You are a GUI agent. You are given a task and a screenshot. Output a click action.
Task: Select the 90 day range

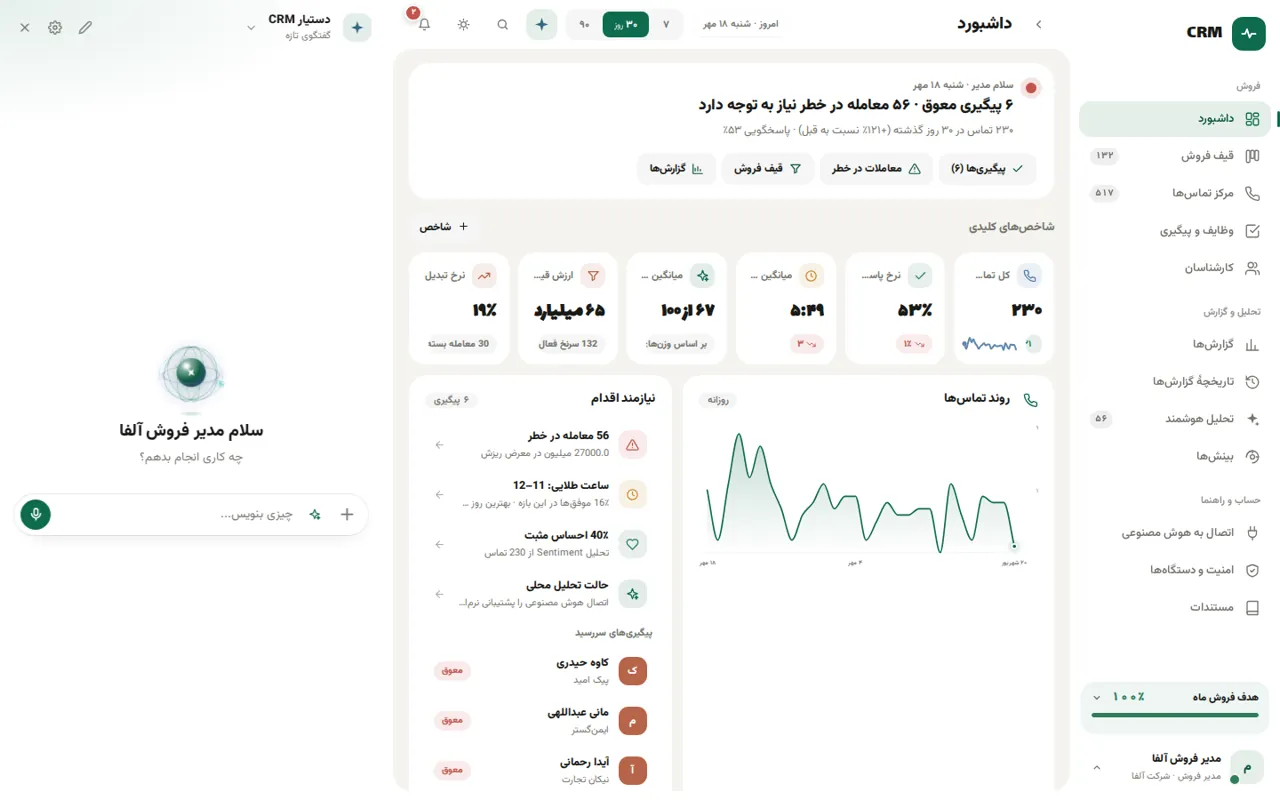(x=584, y=24)
